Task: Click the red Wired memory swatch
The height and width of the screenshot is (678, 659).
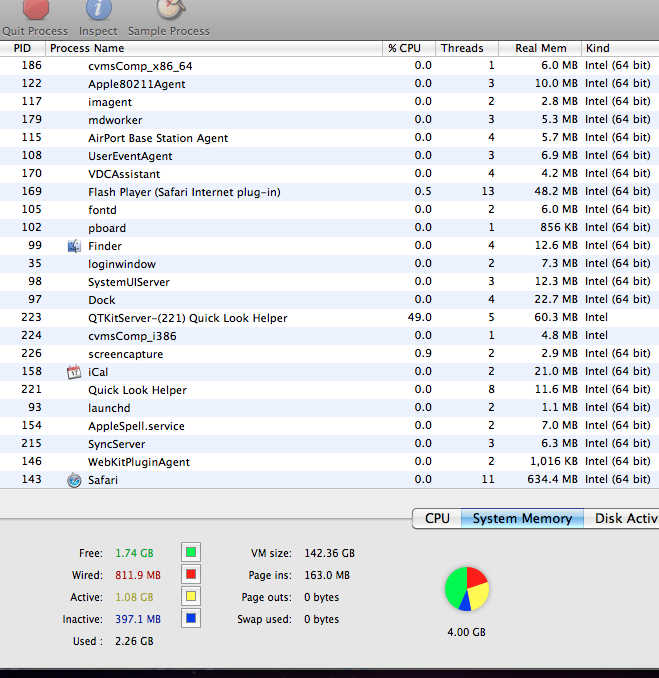Action: click(191, 574)
